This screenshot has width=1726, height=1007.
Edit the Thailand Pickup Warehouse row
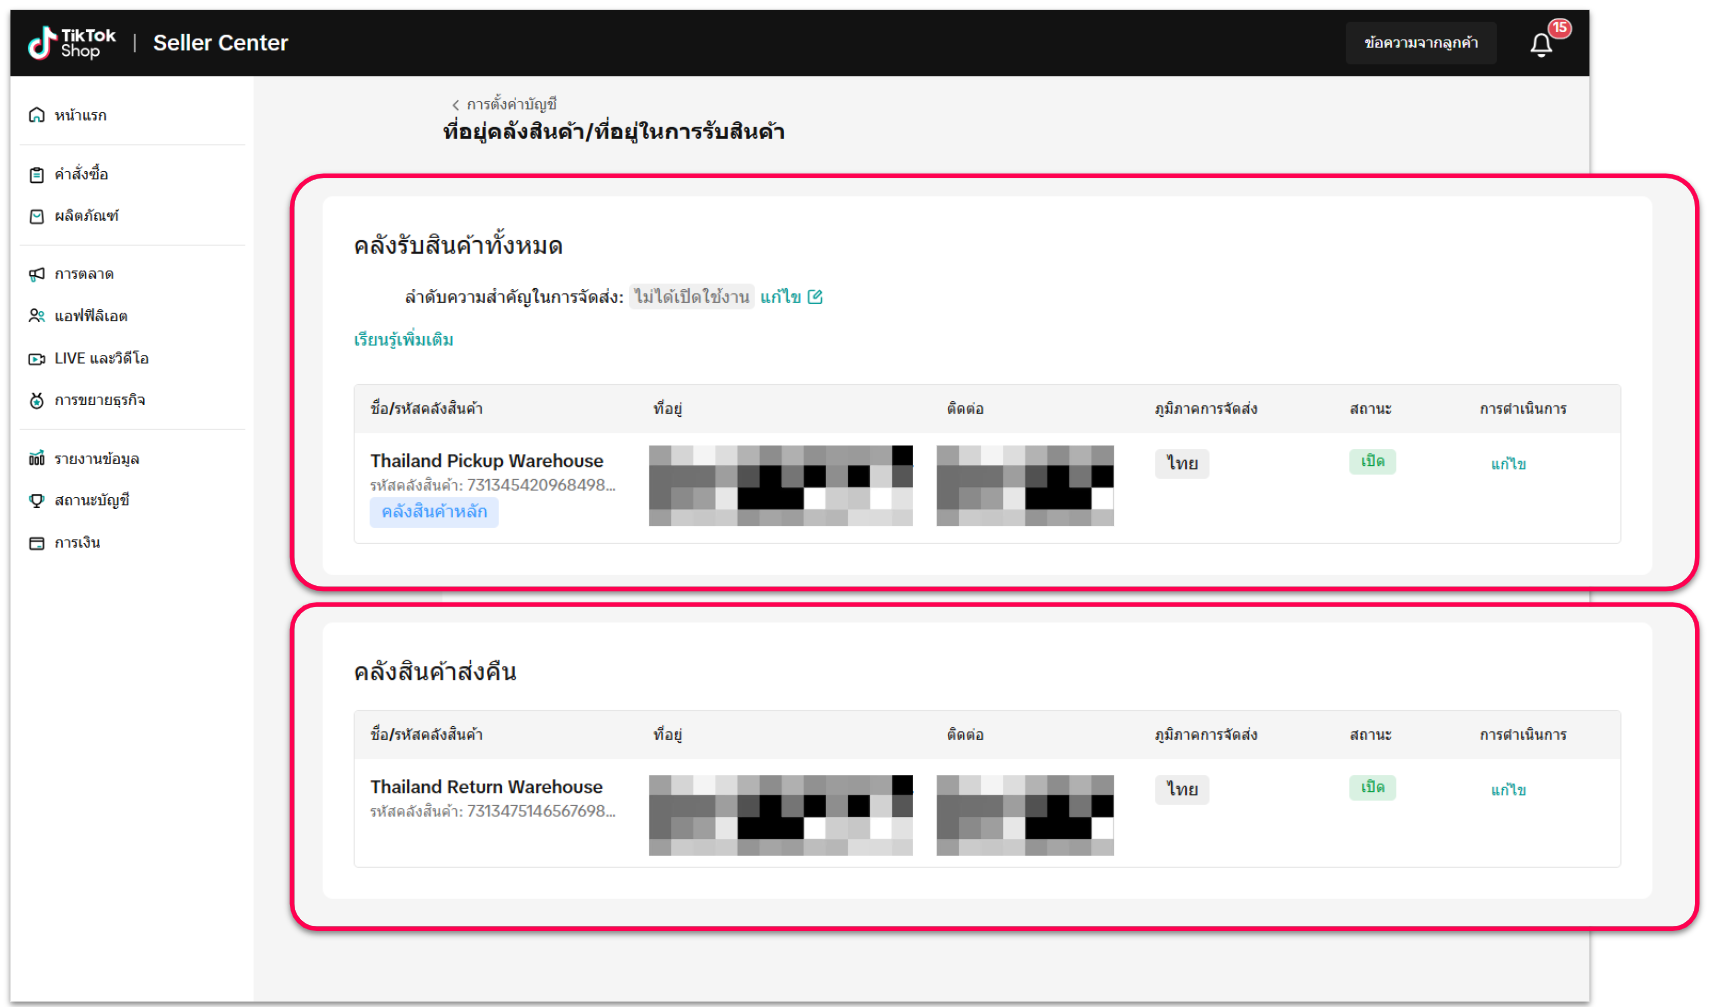pos(1507,464)
